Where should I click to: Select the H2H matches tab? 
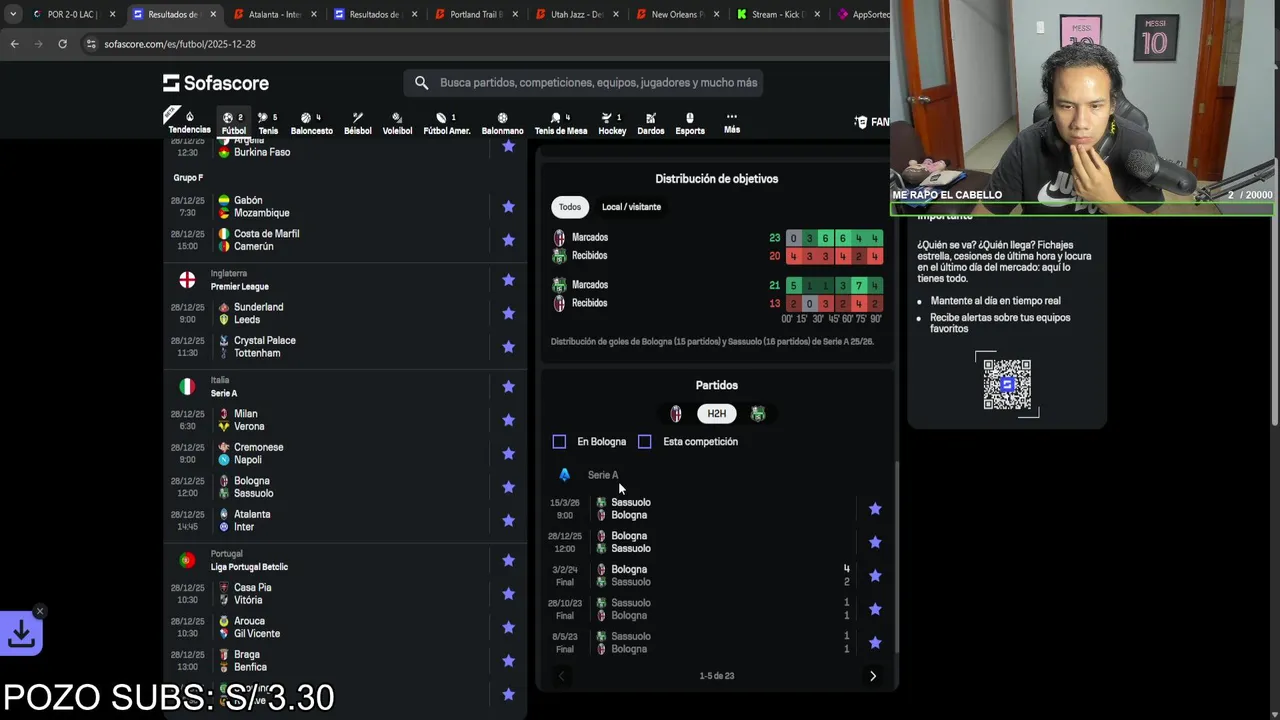pos(717,413)
